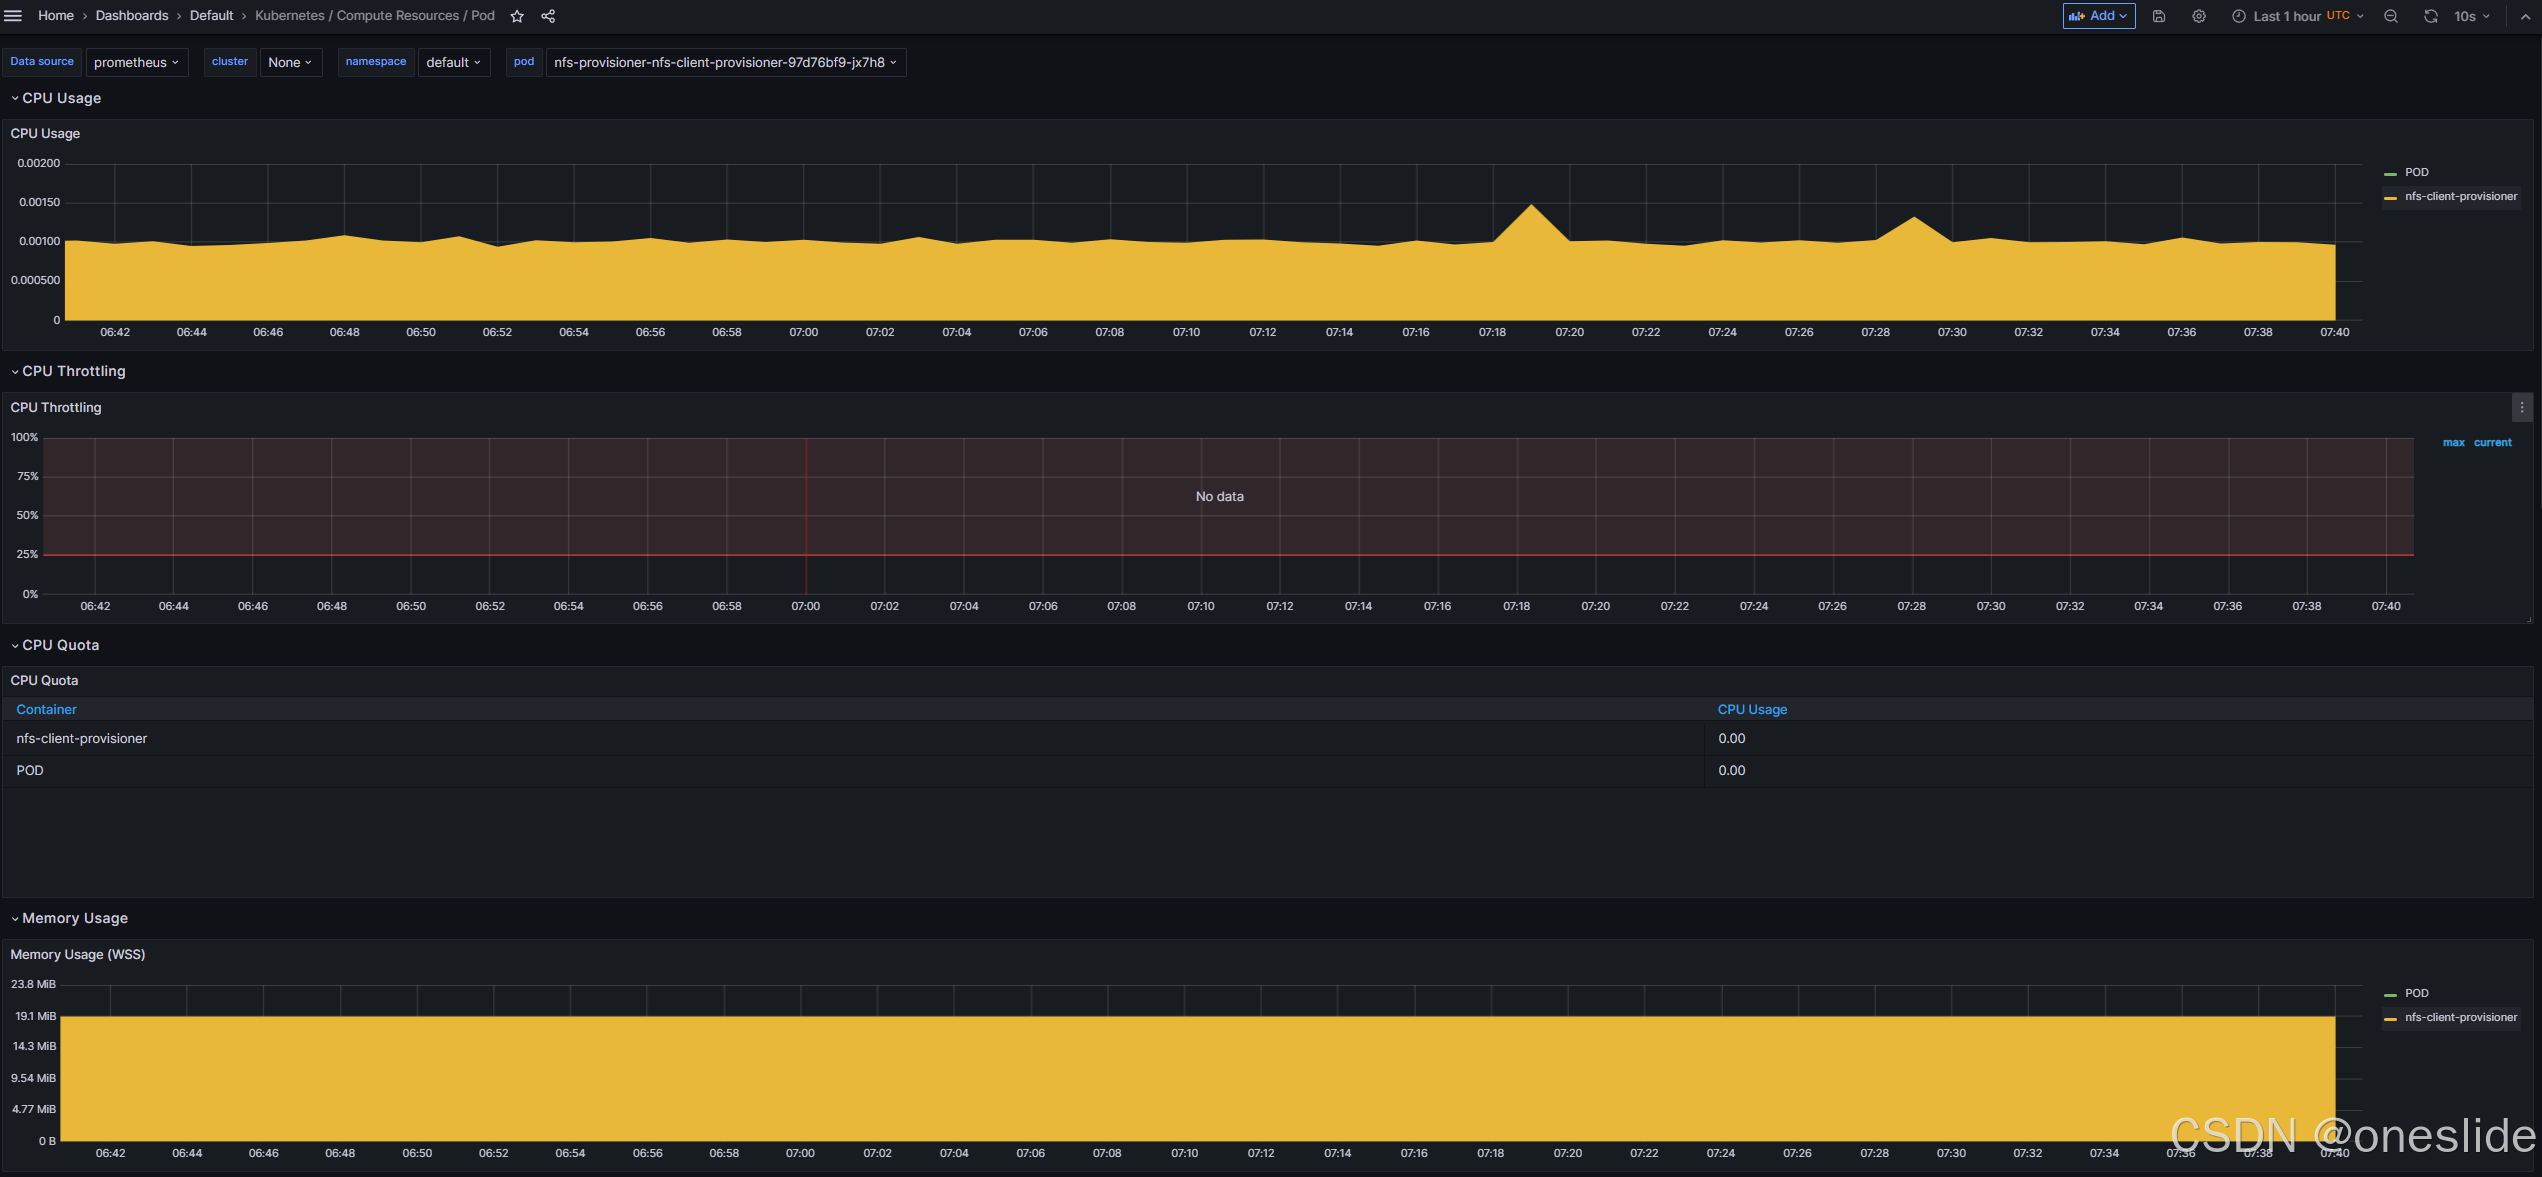
Task: Open the hamburger navigation menu
Action: pyautogui.click(x=13, y=16)
